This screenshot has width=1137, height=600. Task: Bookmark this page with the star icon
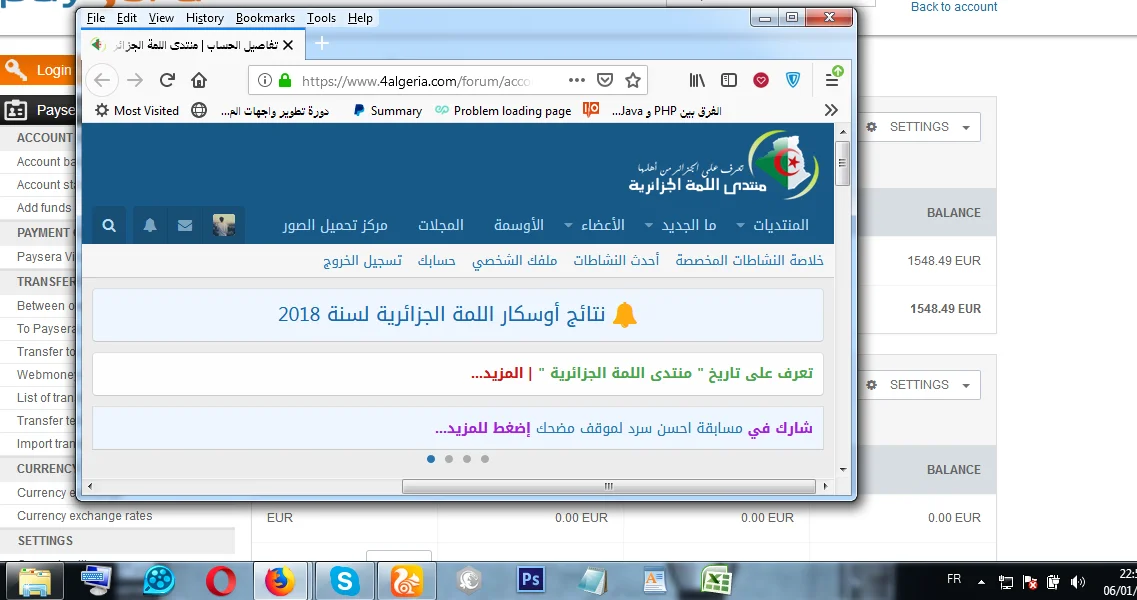pos(632,80)
